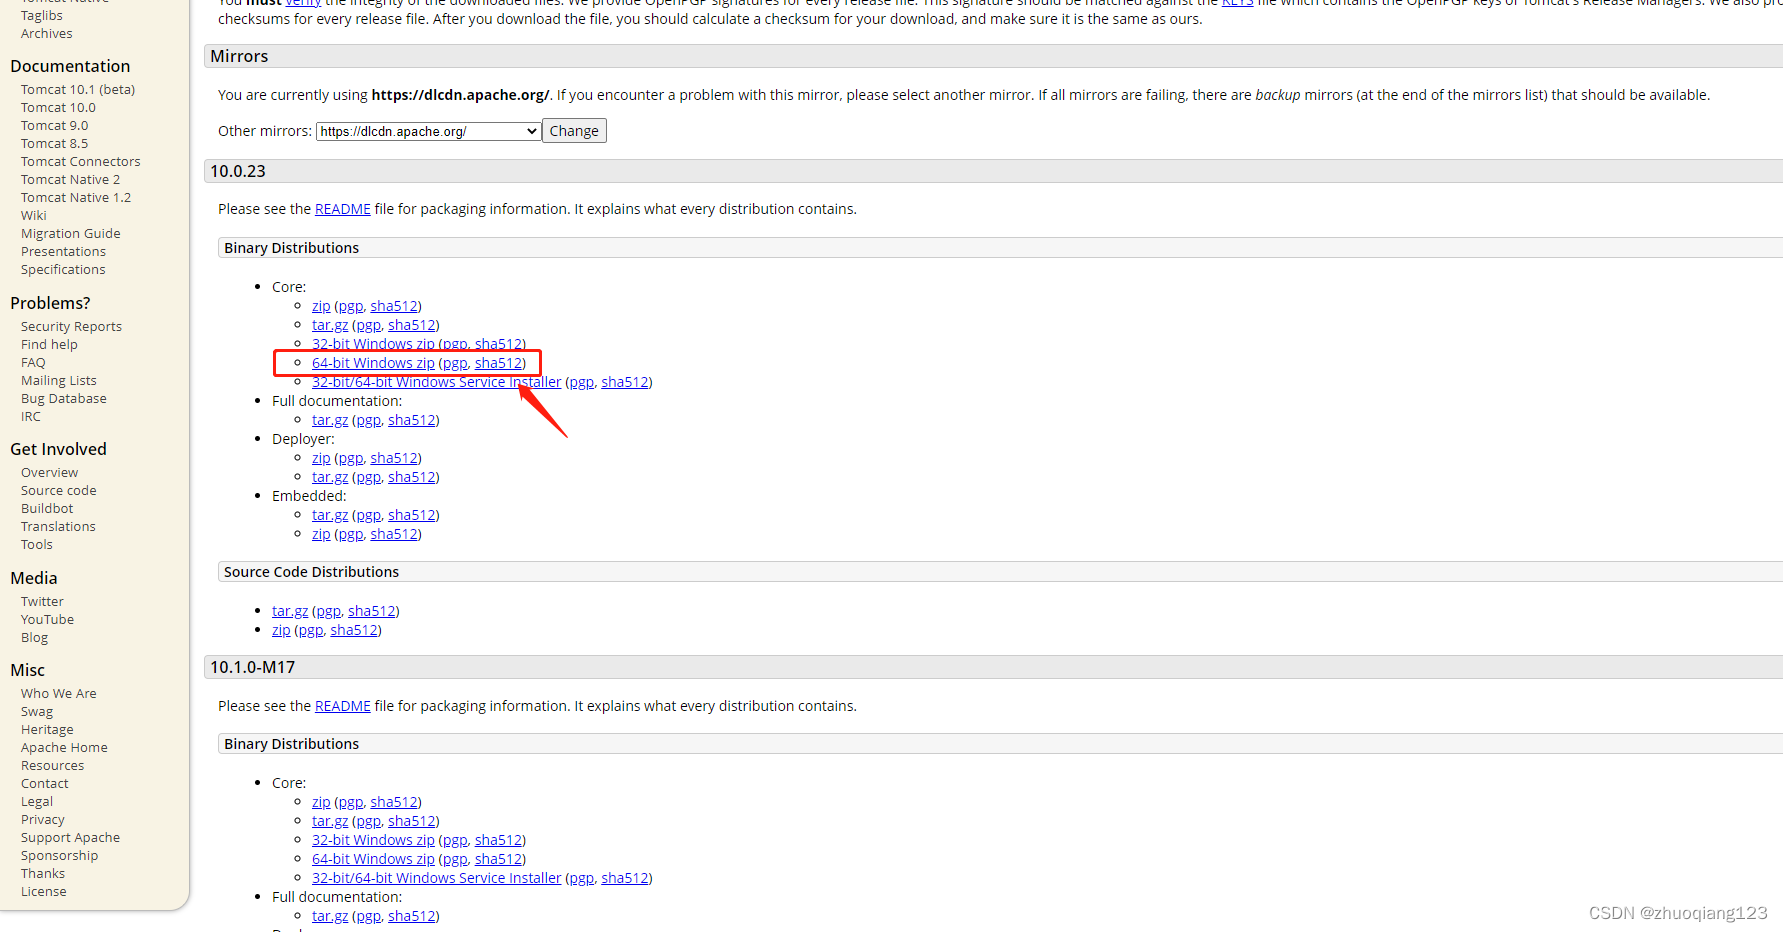The height and width of the screenshot is (932, 1783).
Task: Open Tomcat 9.0 documentation
Action: pos(54,126)
